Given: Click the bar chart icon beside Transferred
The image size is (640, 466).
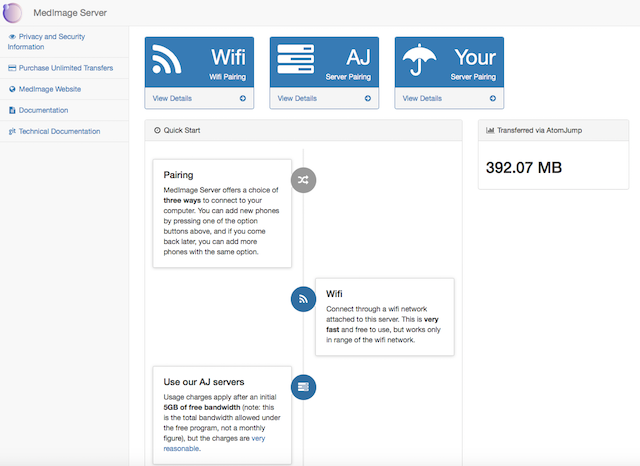Looking at the screenshot, I should click(x=490, y=130).
